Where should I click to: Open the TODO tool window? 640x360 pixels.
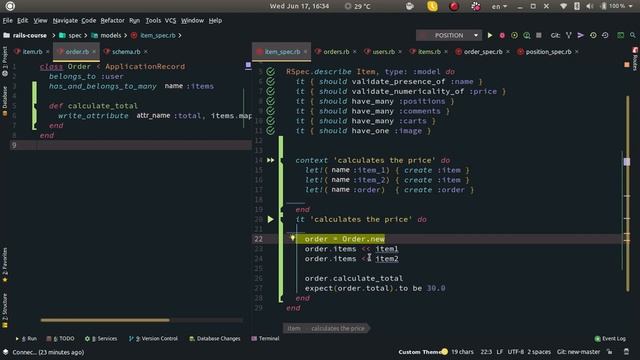[60, 338]
